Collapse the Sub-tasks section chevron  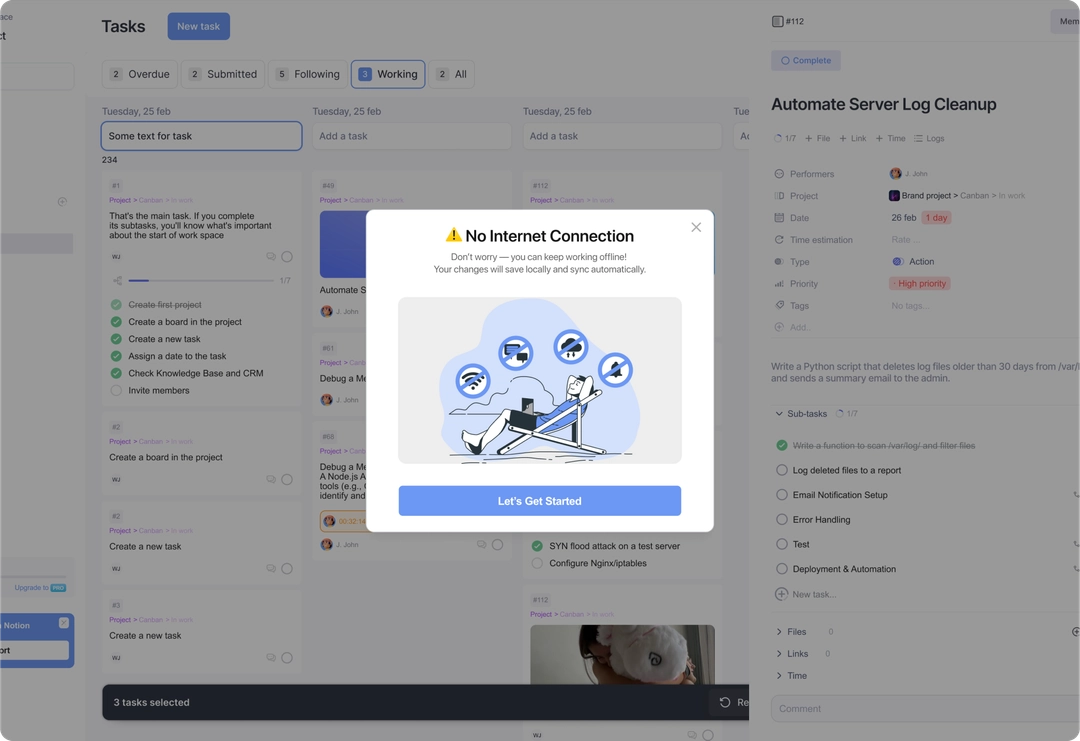click(x=779, y=414)
